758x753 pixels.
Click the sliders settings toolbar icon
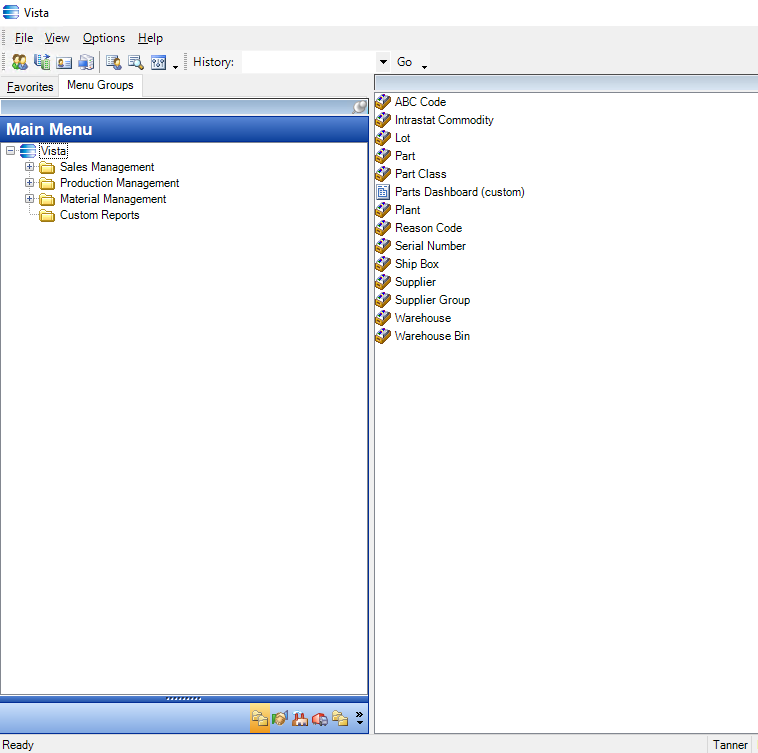point(158,62)
